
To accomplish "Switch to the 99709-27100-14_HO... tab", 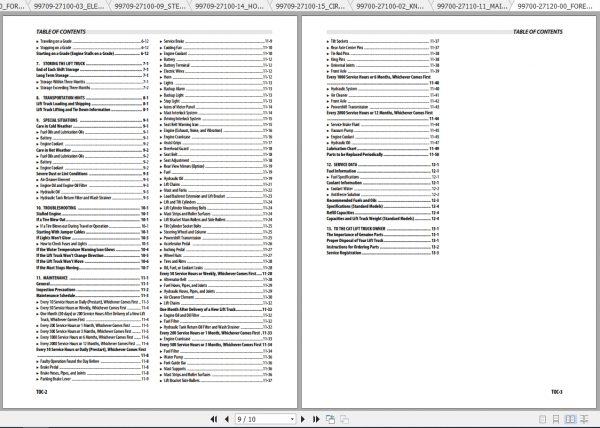I will pyautogui.click(x=229, y=7).
